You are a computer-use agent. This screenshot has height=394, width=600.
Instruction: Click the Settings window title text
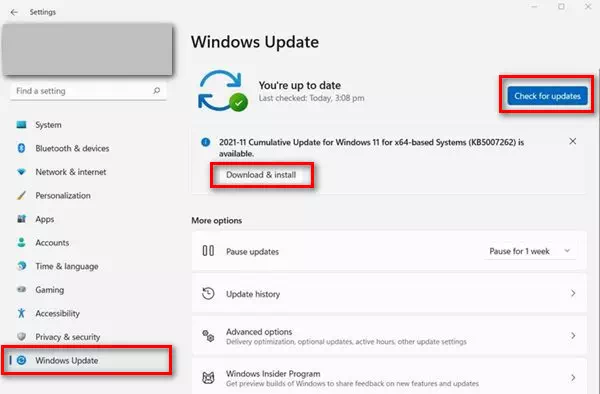(43, 12)
